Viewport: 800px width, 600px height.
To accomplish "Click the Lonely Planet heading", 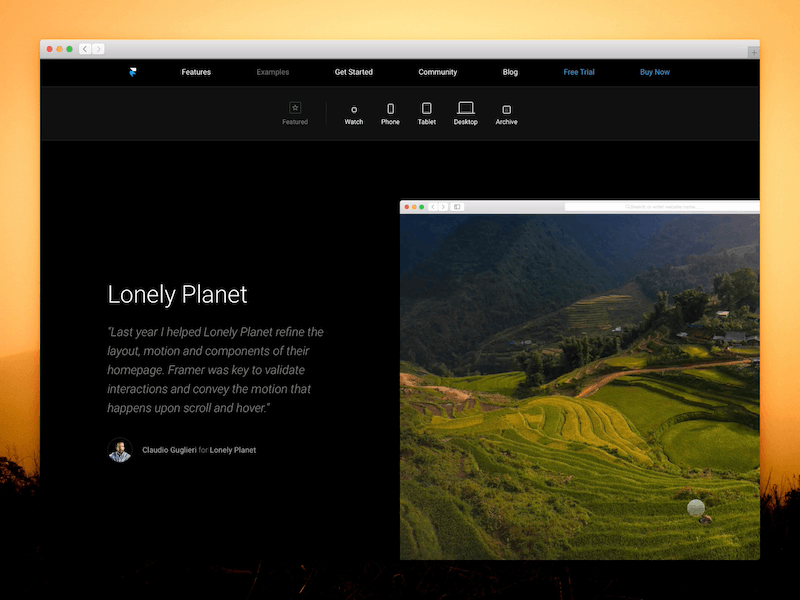I will [177, 294].
